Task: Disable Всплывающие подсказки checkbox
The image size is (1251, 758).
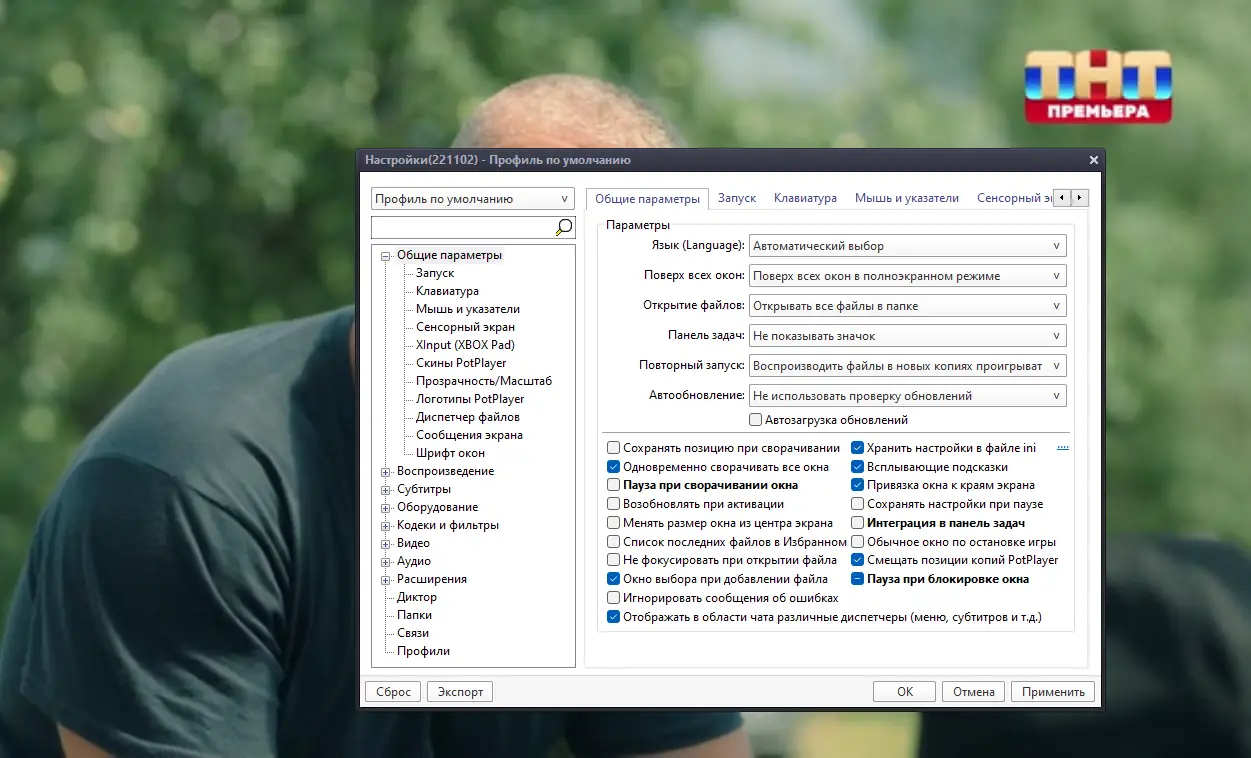Action: (857, 467)
